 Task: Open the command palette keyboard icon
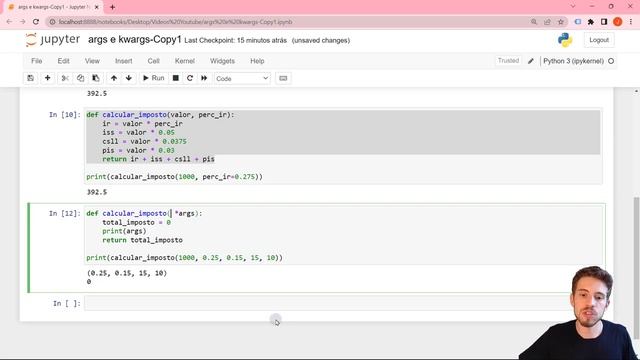click(283, 78)
